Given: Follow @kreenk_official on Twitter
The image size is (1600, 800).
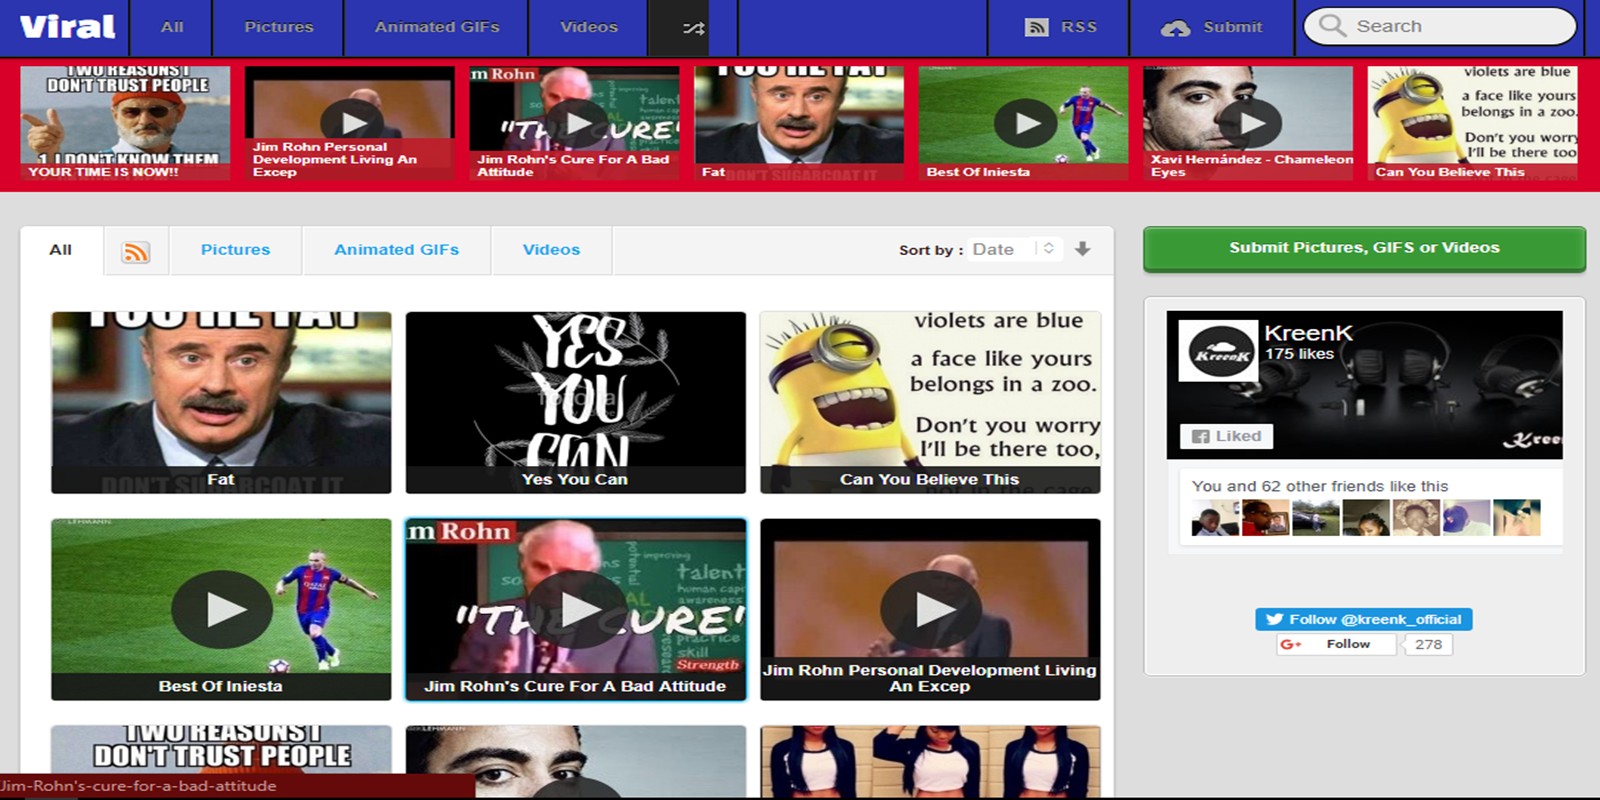Looking at the screenshot, I should (x=1363, y=619).
